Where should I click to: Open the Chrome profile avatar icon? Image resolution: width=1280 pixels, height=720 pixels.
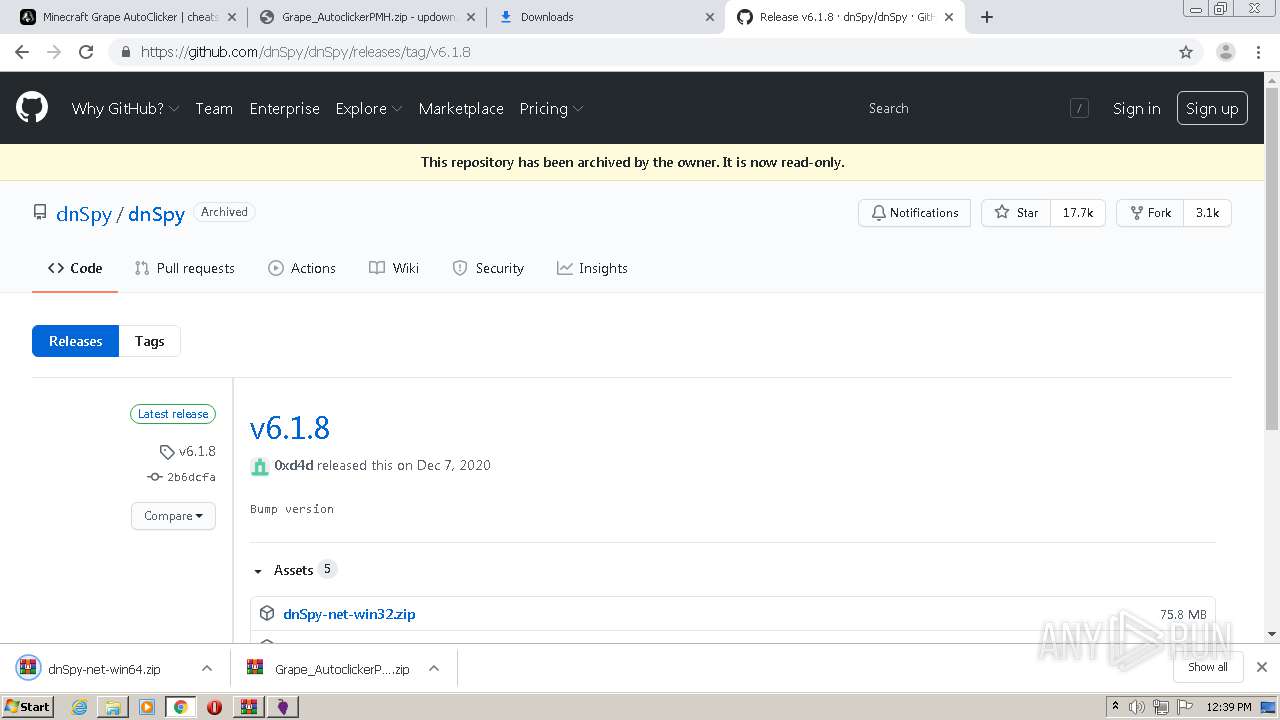(1225, 52)
